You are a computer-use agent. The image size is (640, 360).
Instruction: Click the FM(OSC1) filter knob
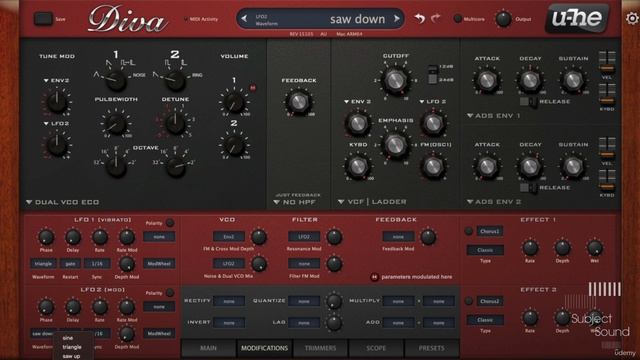pos(433,166)
